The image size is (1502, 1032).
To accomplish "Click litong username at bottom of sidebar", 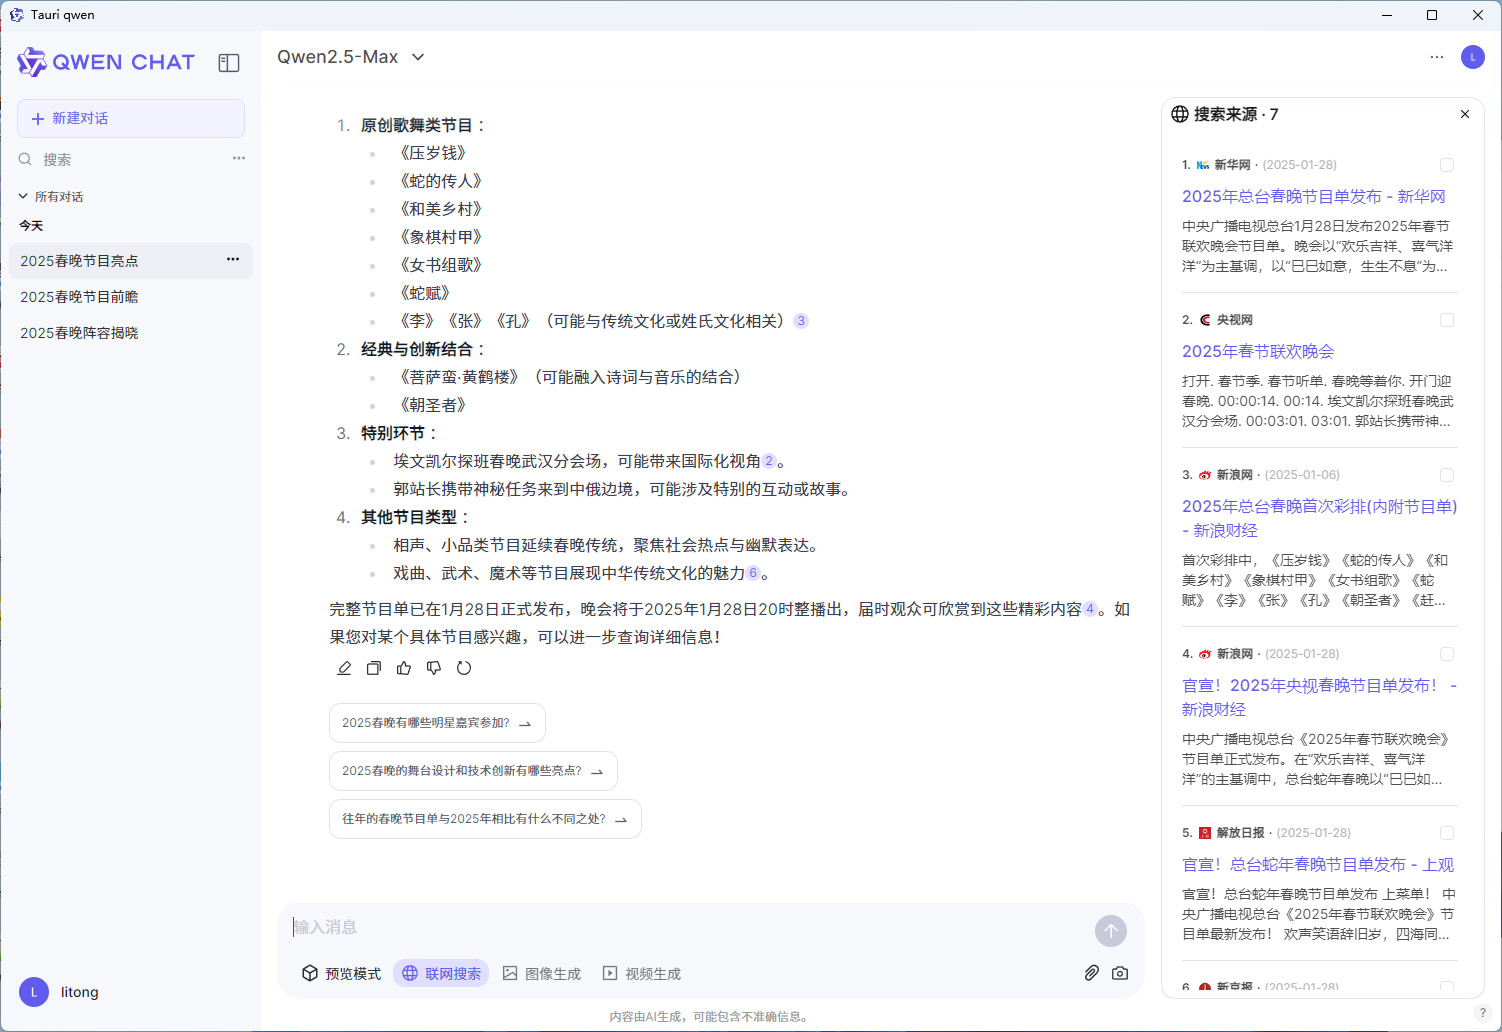I will coord(80,992).
